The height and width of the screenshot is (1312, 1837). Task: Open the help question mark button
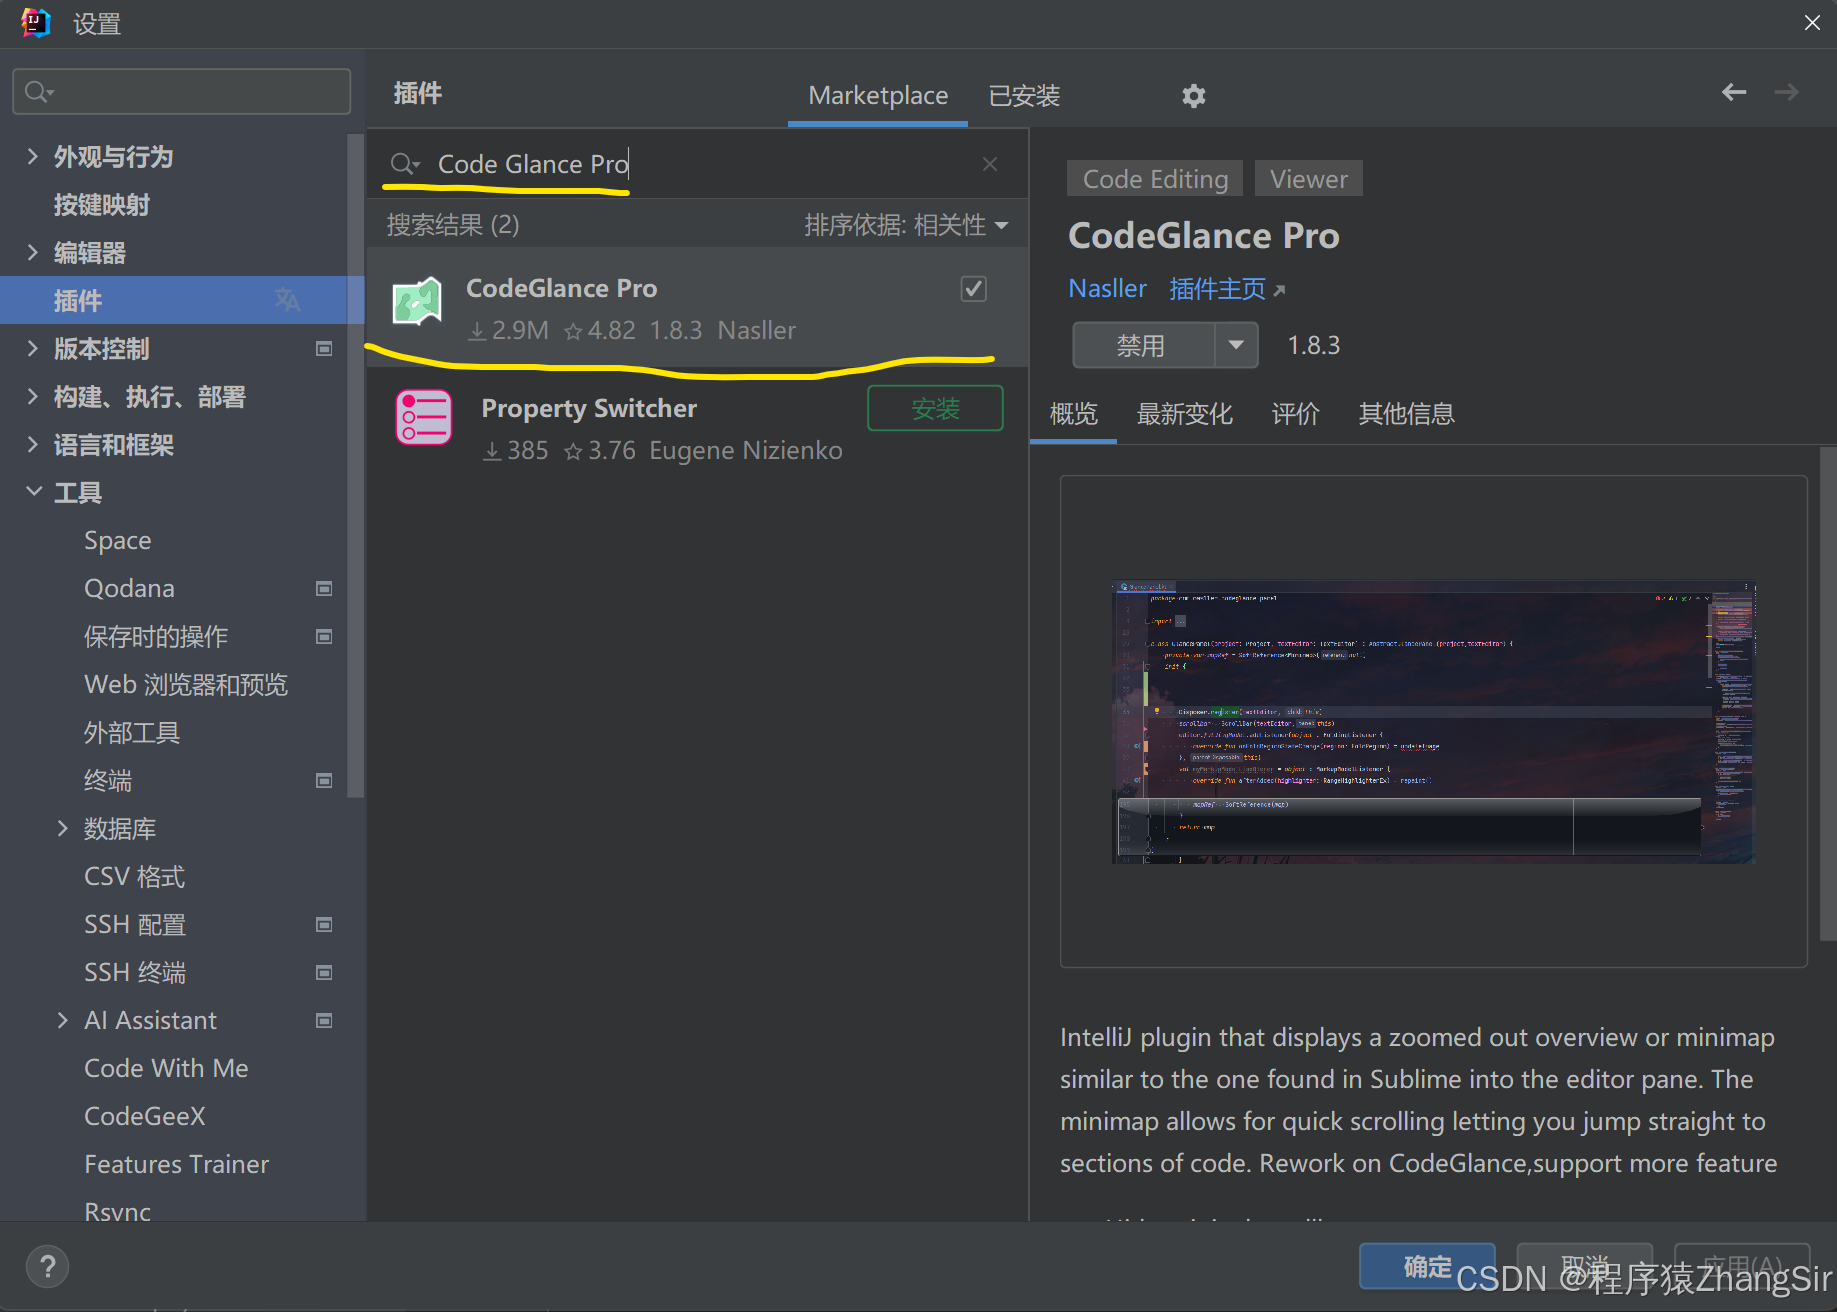click(47, 1267)
